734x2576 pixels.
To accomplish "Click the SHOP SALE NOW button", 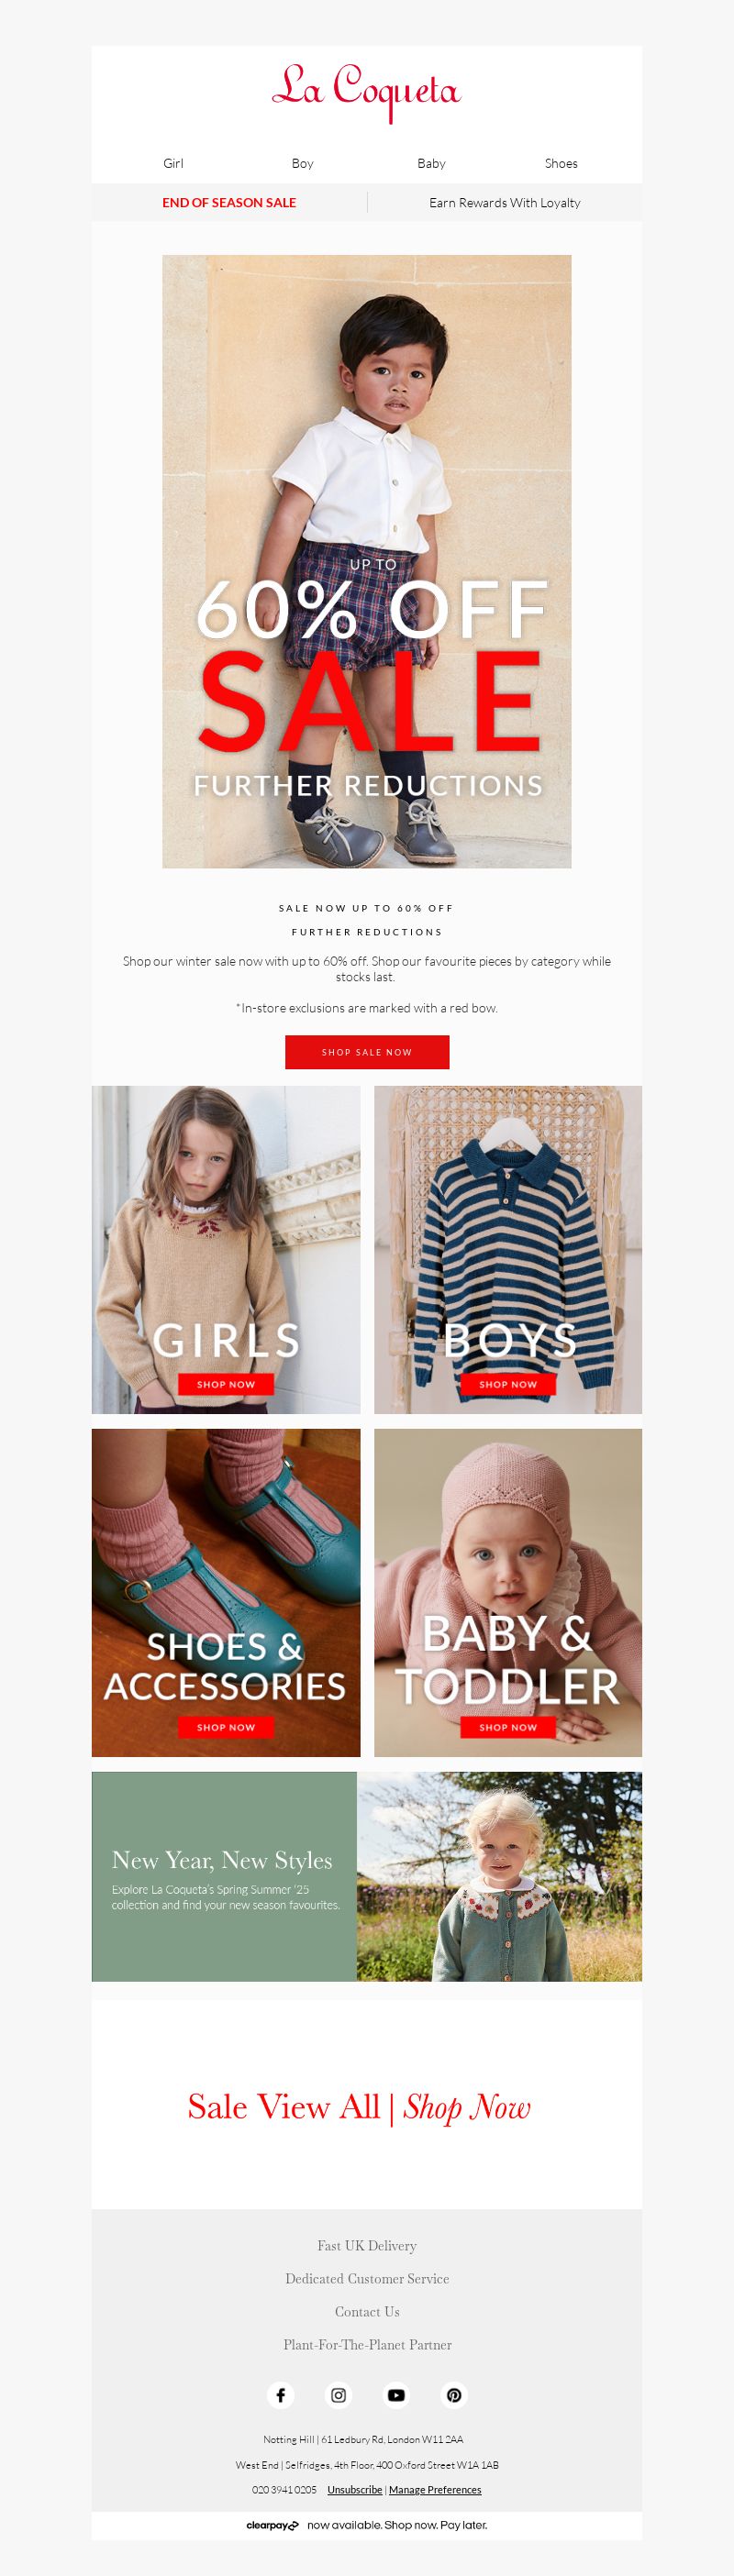I will [367, 1052].
